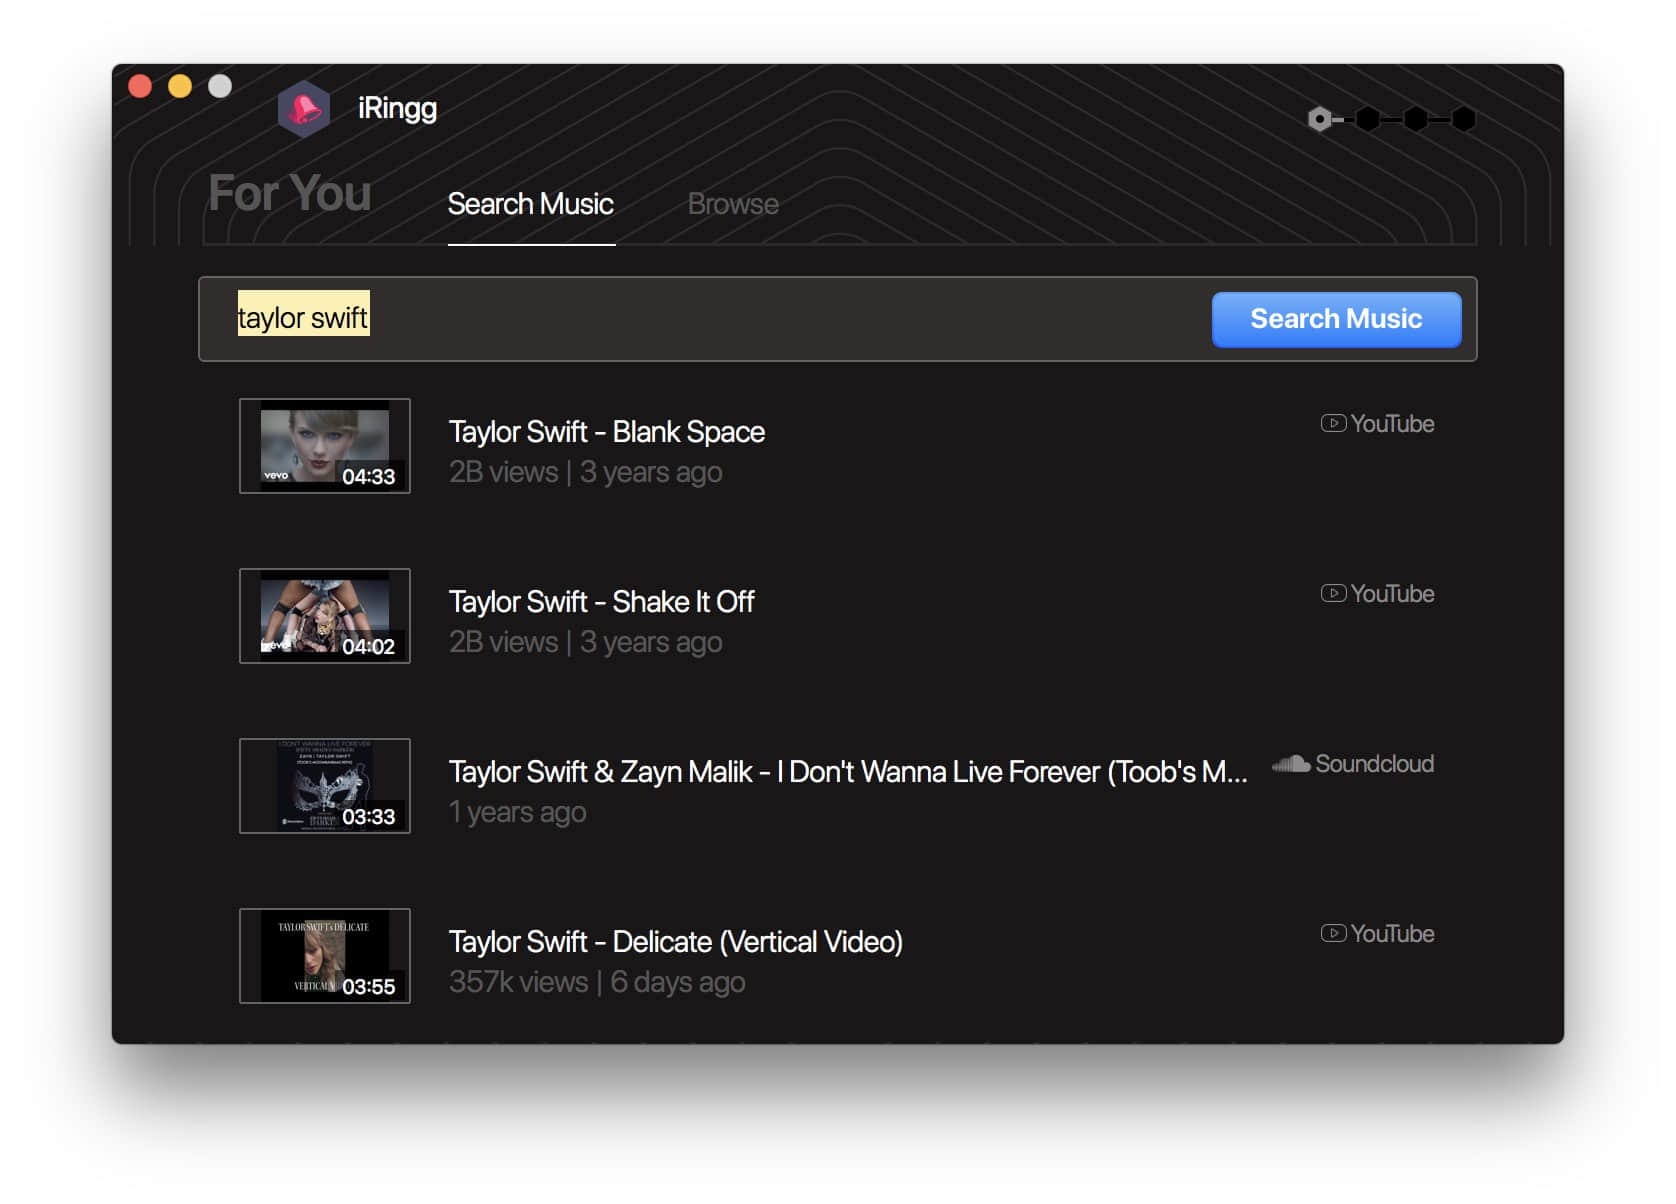
Task: Click the Soundcloud source label
Action: click(x=1374, y=764)
